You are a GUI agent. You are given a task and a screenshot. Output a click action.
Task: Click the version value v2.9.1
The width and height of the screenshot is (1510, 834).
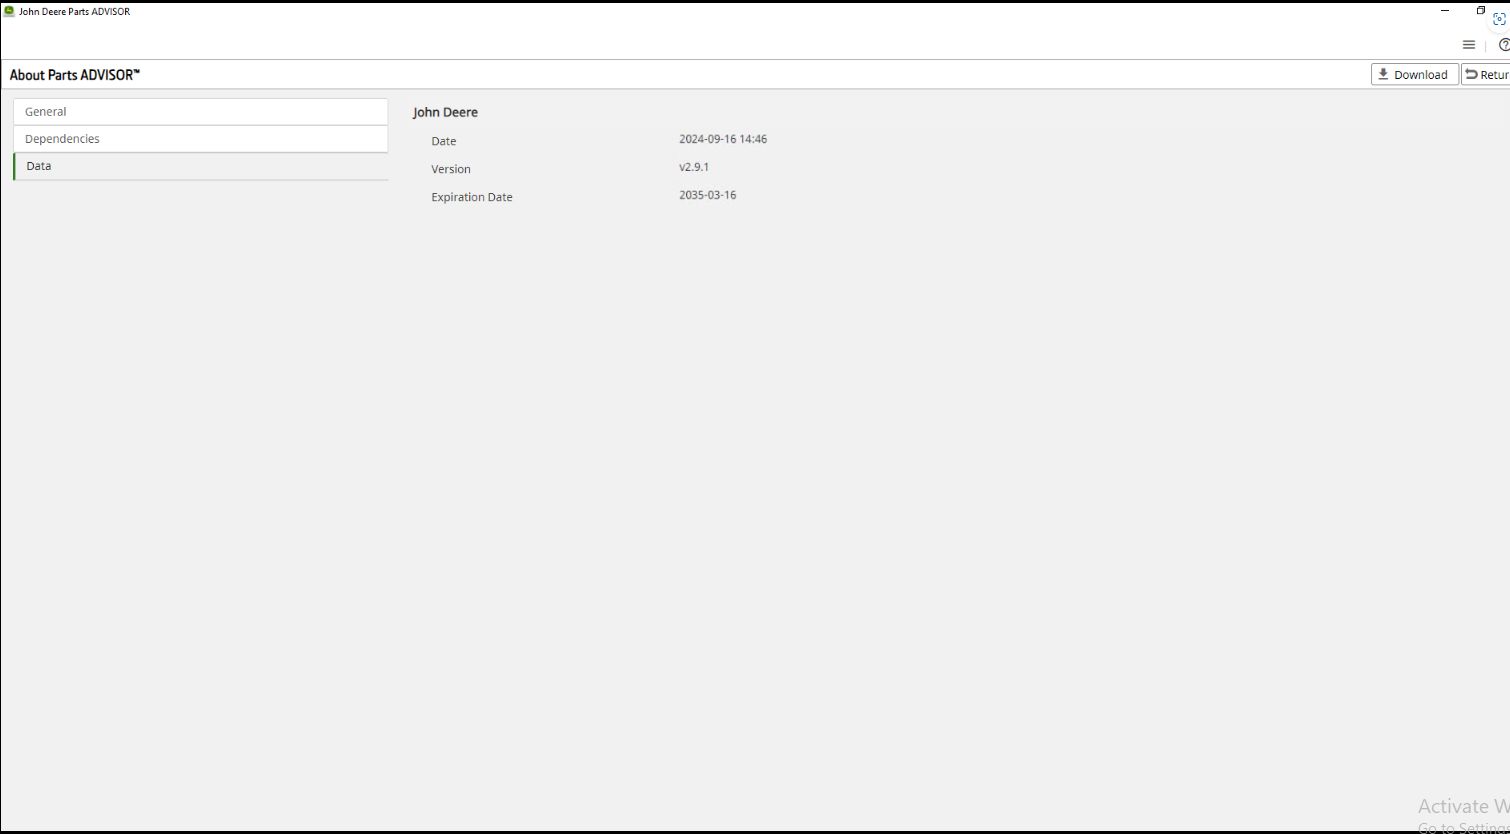tap(694, 167)
